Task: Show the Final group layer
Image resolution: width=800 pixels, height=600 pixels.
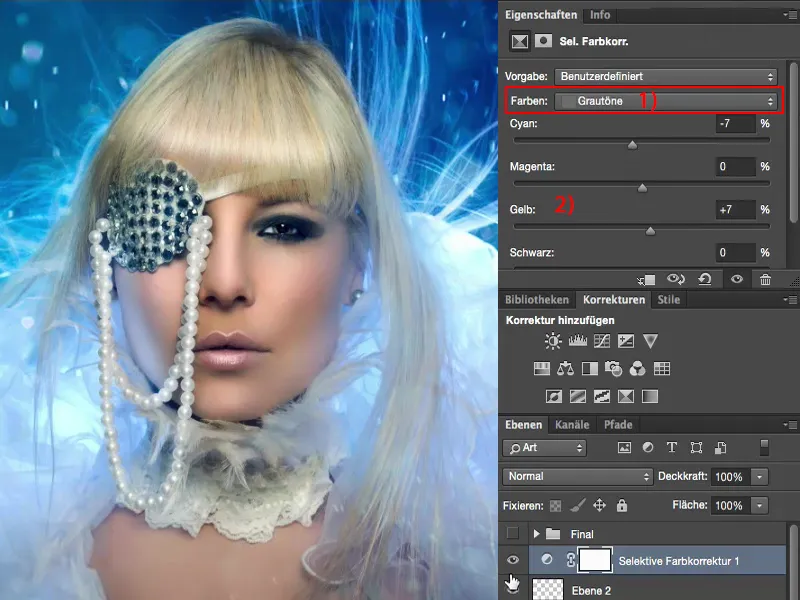Action: (x=513, y=534)
